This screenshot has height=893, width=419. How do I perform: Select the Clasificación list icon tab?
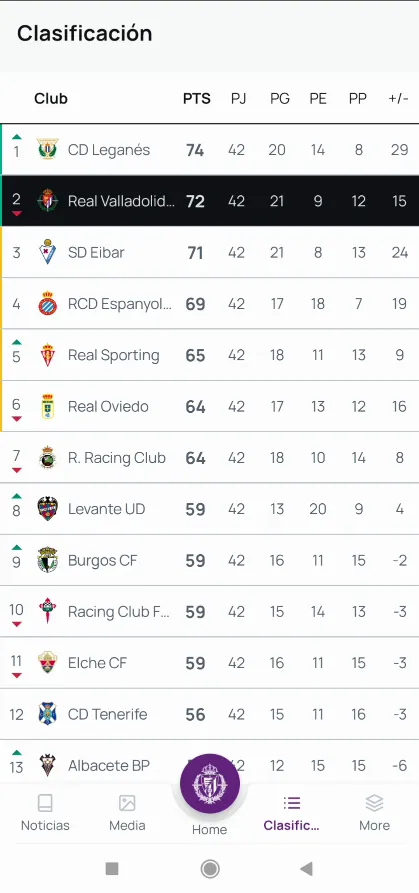point(291,813)
